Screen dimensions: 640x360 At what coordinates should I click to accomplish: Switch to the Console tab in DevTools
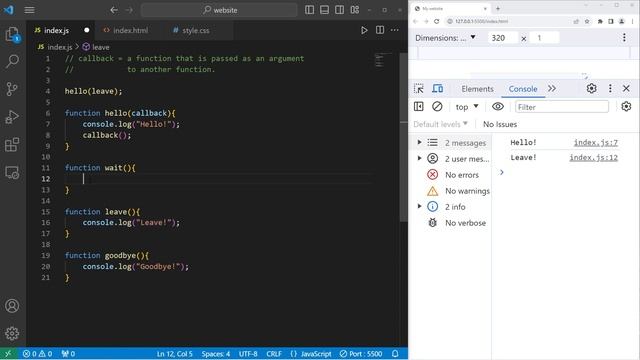523,89
